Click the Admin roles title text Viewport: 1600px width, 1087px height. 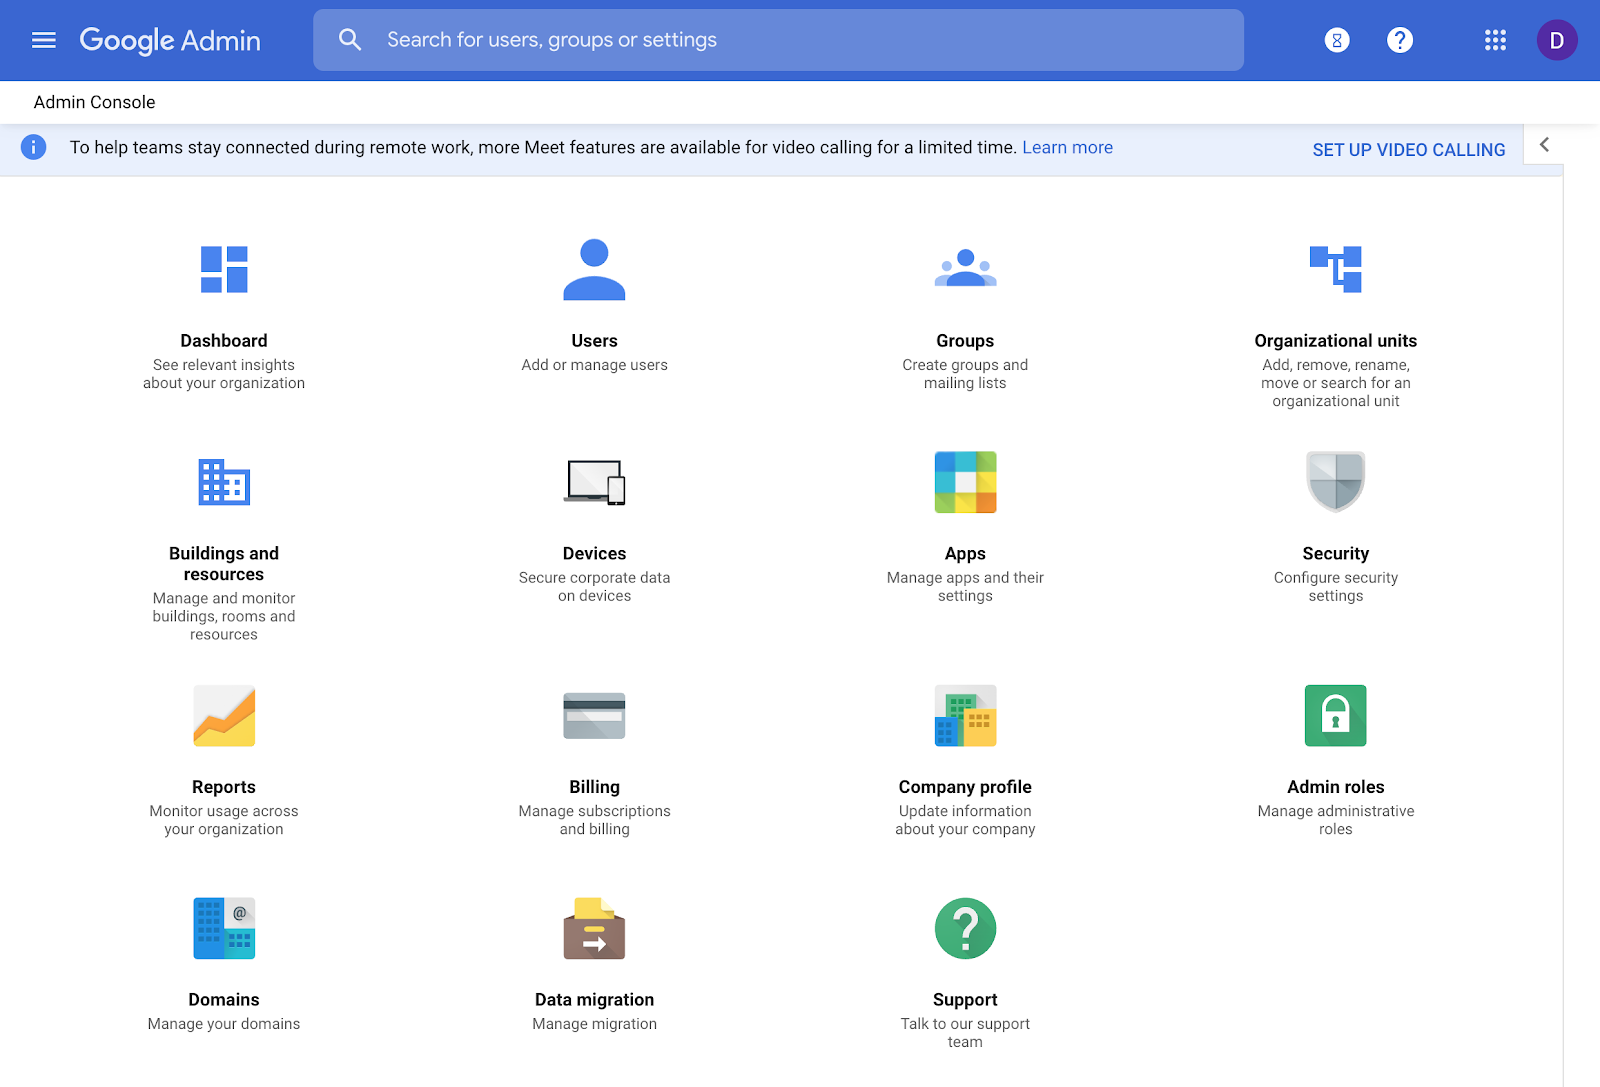coord(1336,787)
